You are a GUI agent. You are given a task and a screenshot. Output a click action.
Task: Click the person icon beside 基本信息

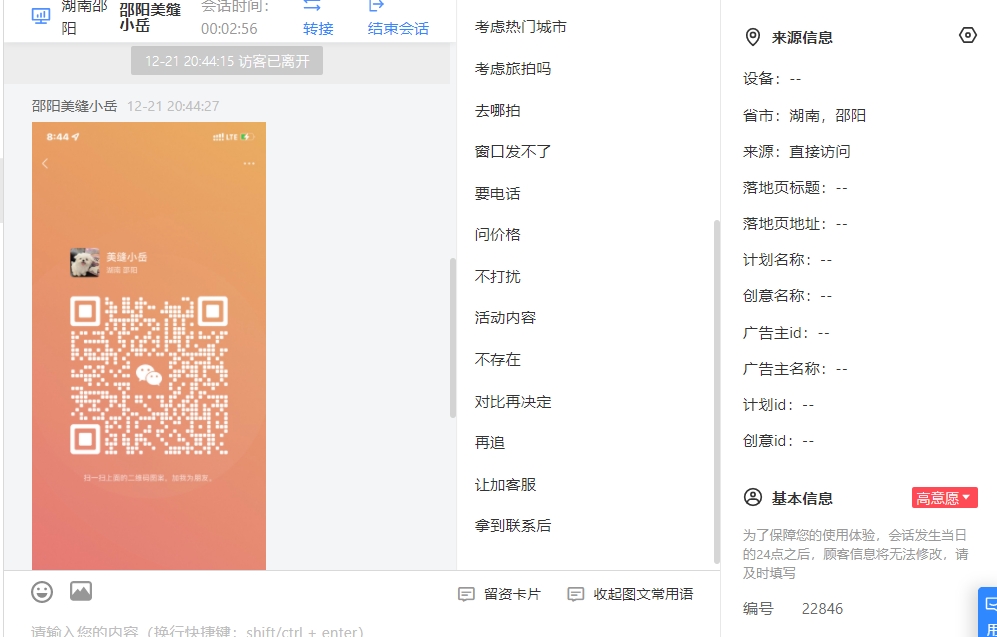pyautogui.click(x=753, y=497)
